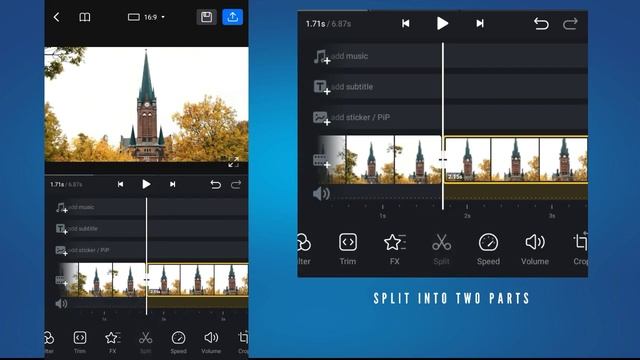Toggle the speaker mute in the enlarged panel
This screenshot has height=360, width=640.
click(x=321, y=193)
